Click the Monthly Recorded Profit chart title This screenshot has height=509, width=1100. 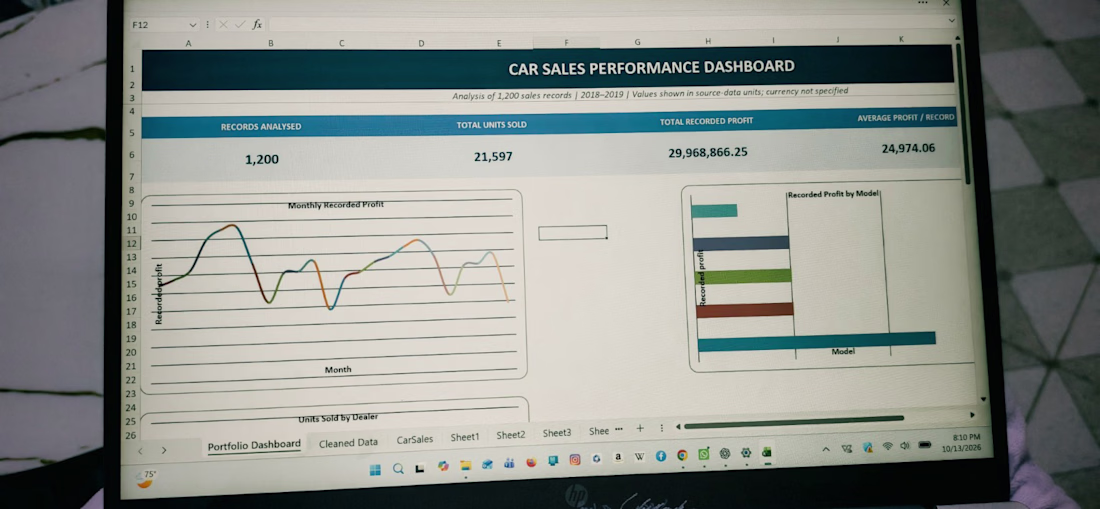[x=335, y=205]
